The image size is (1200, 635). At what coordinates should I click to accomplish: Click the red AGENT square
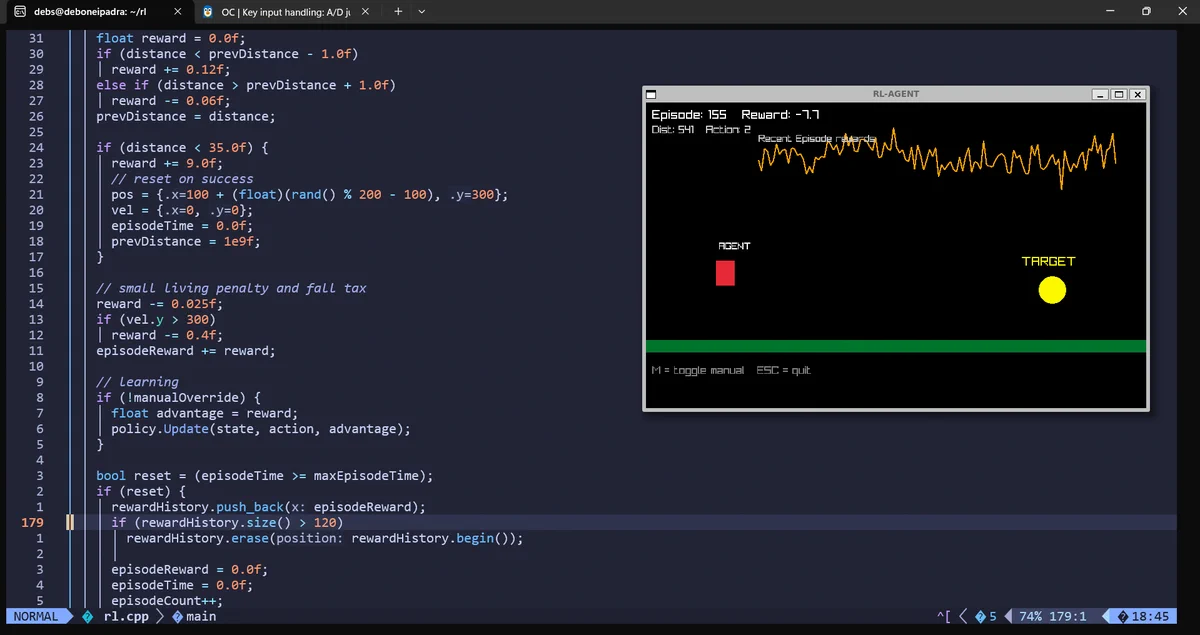(725, 273)
